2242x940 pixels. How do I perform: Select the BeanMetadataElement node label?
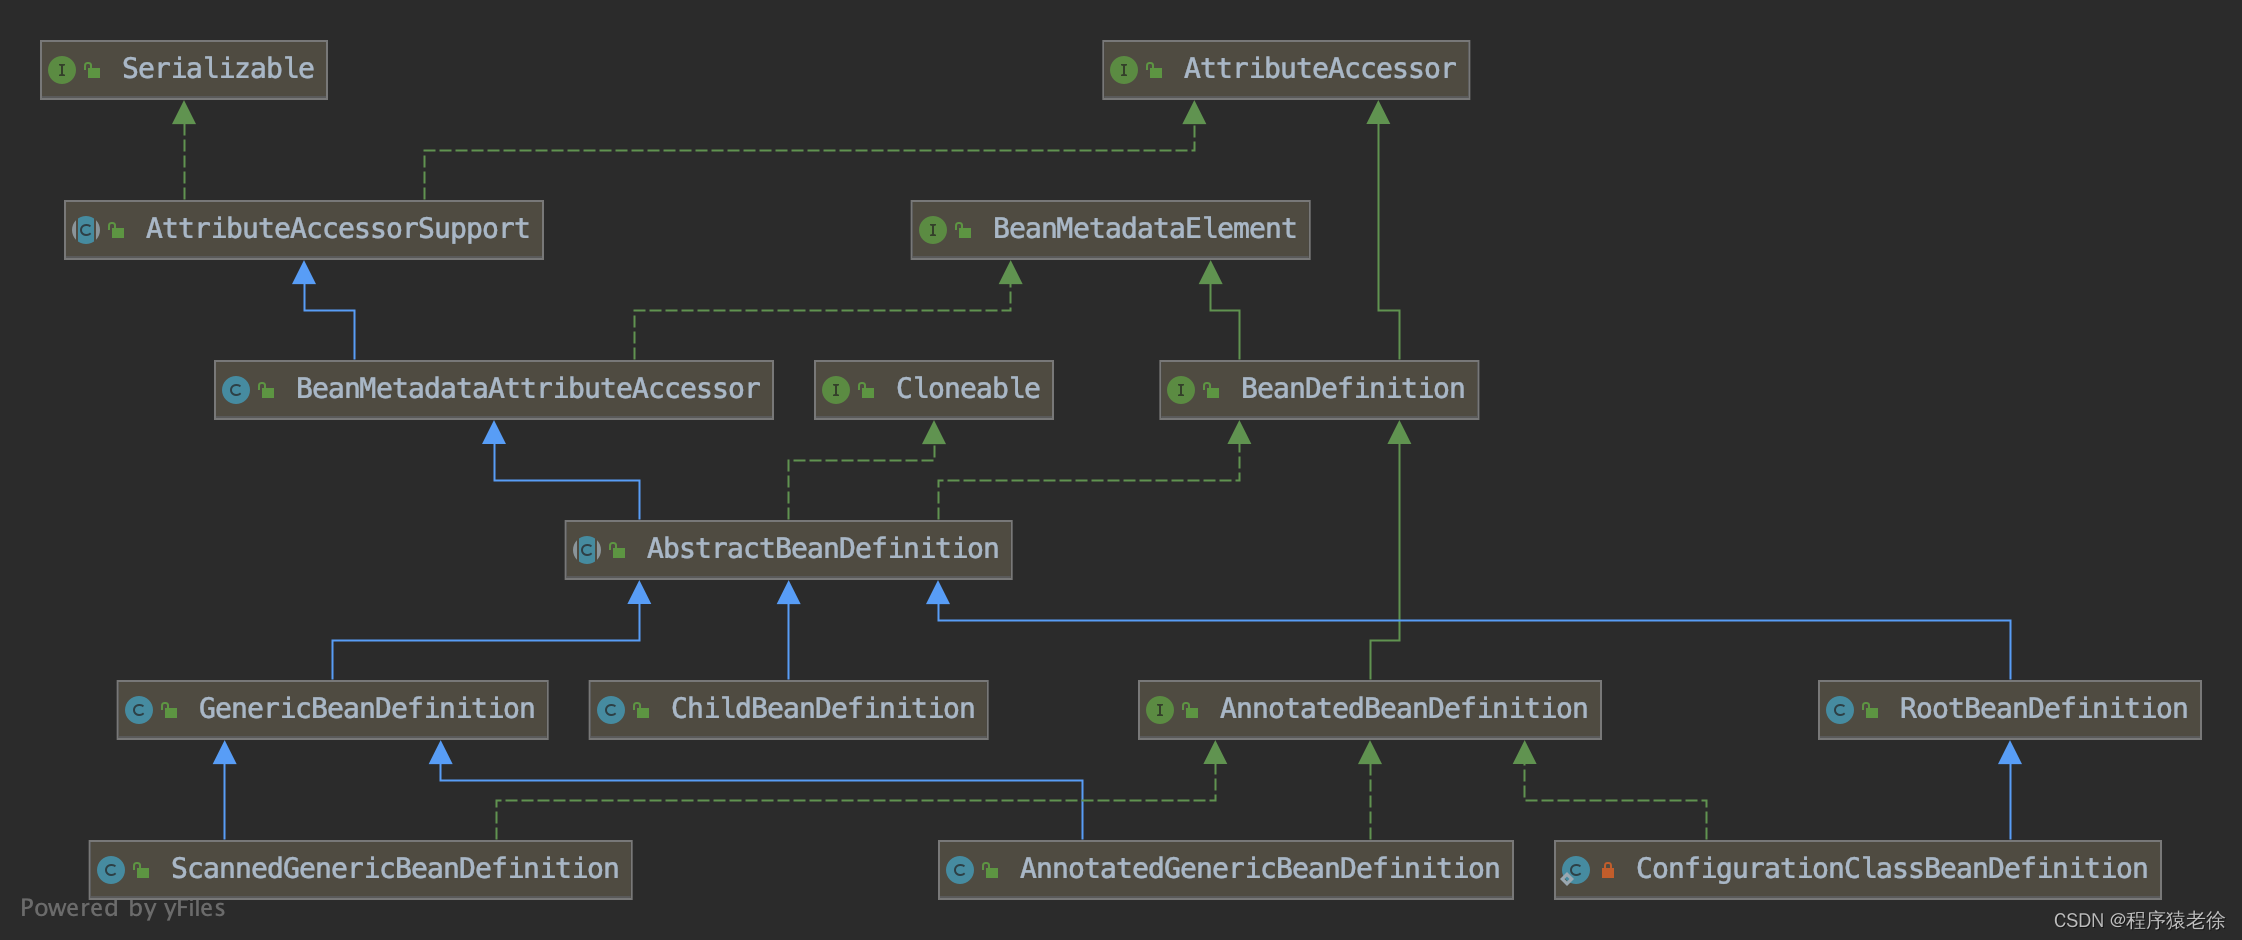pyautogui.click(x=1145, y=229)
